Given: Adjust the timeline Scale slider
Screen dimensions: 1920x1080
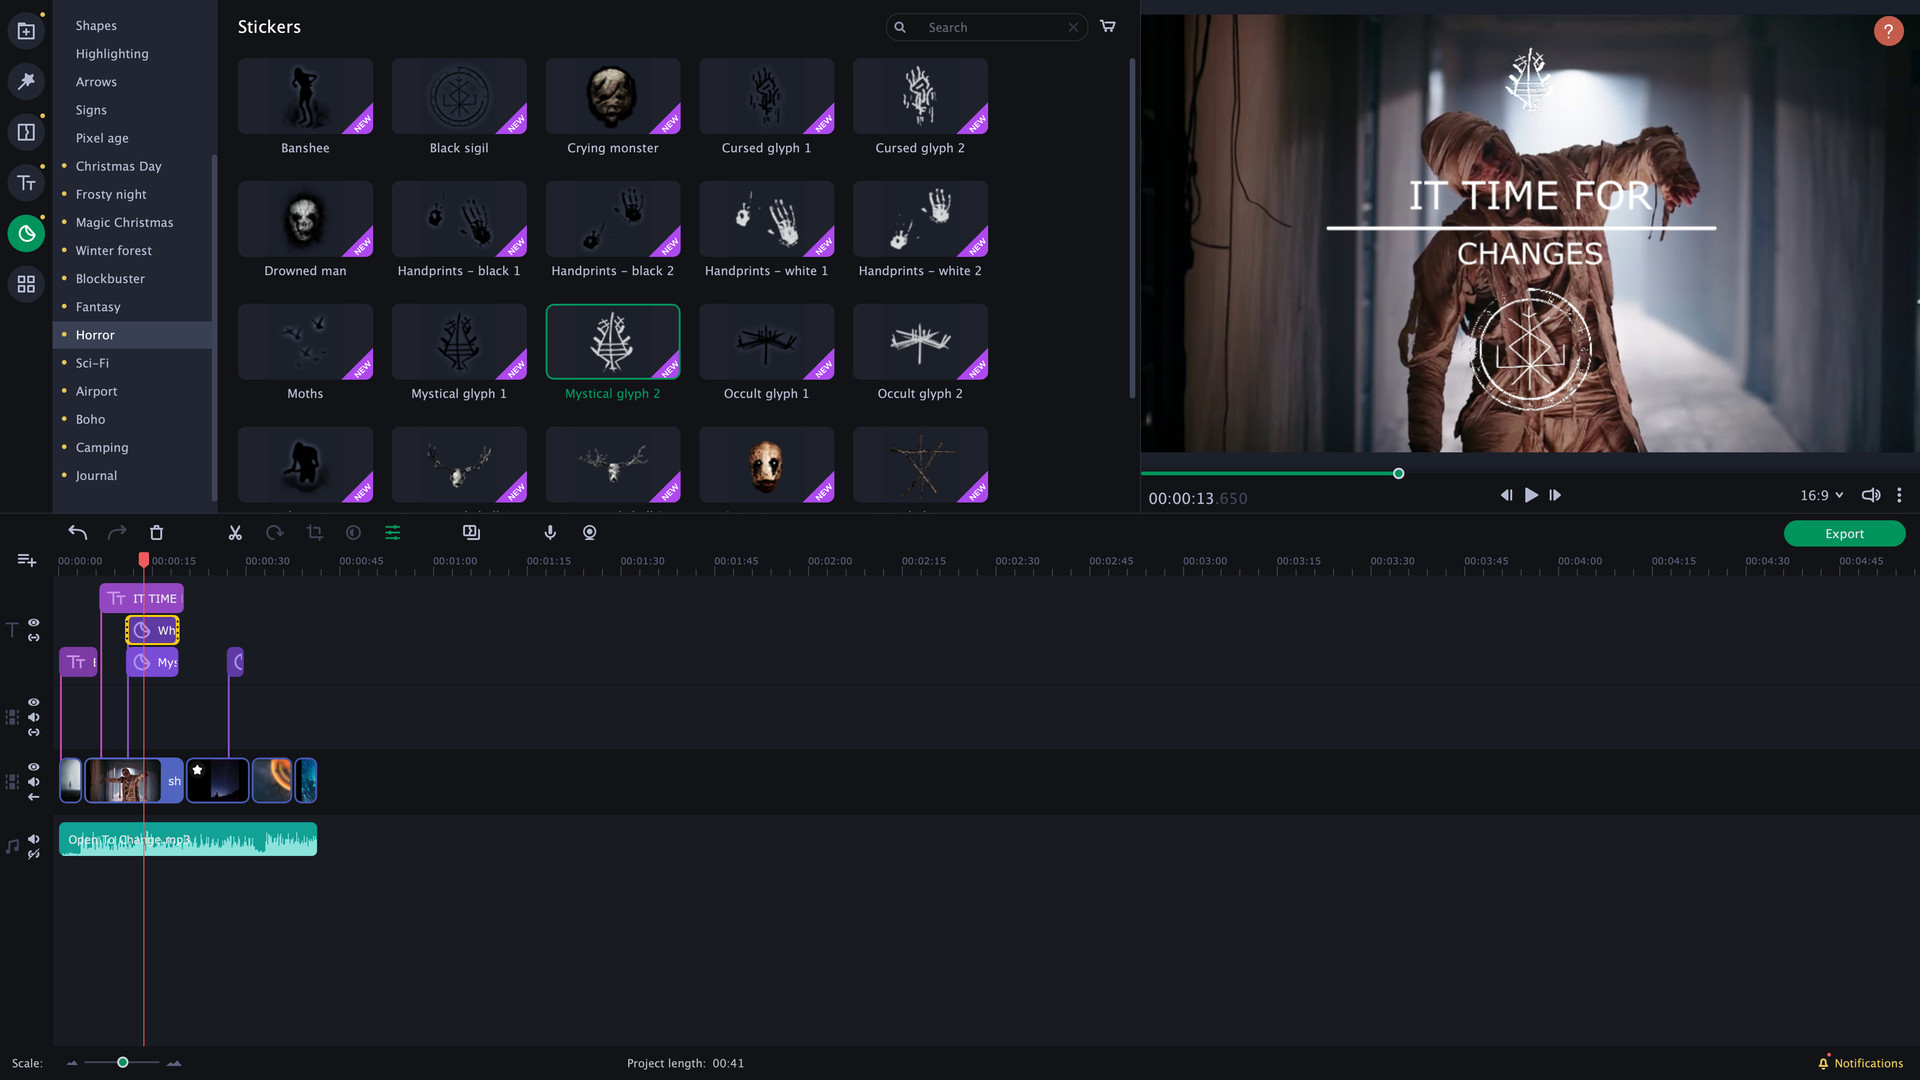Looking at the screenshot, I should click(122, 1063).
